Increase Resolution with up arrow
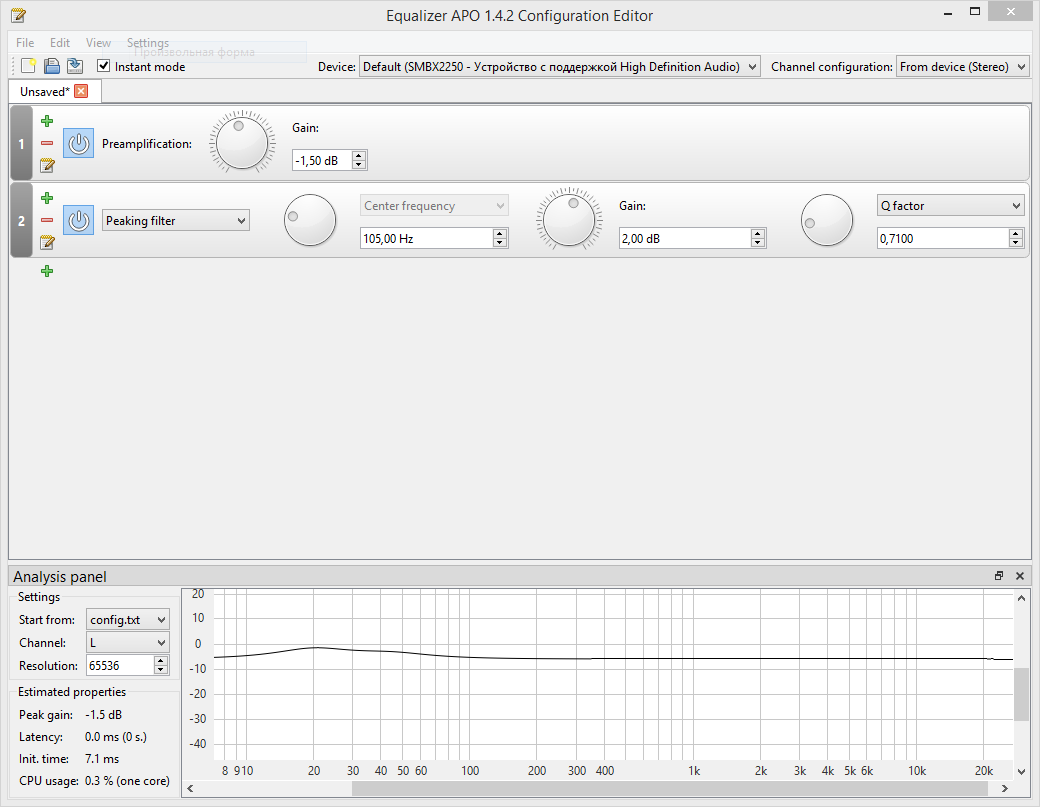Image resolution: width=1040 pixels, height=807 pixels. (x=161, y=660)
